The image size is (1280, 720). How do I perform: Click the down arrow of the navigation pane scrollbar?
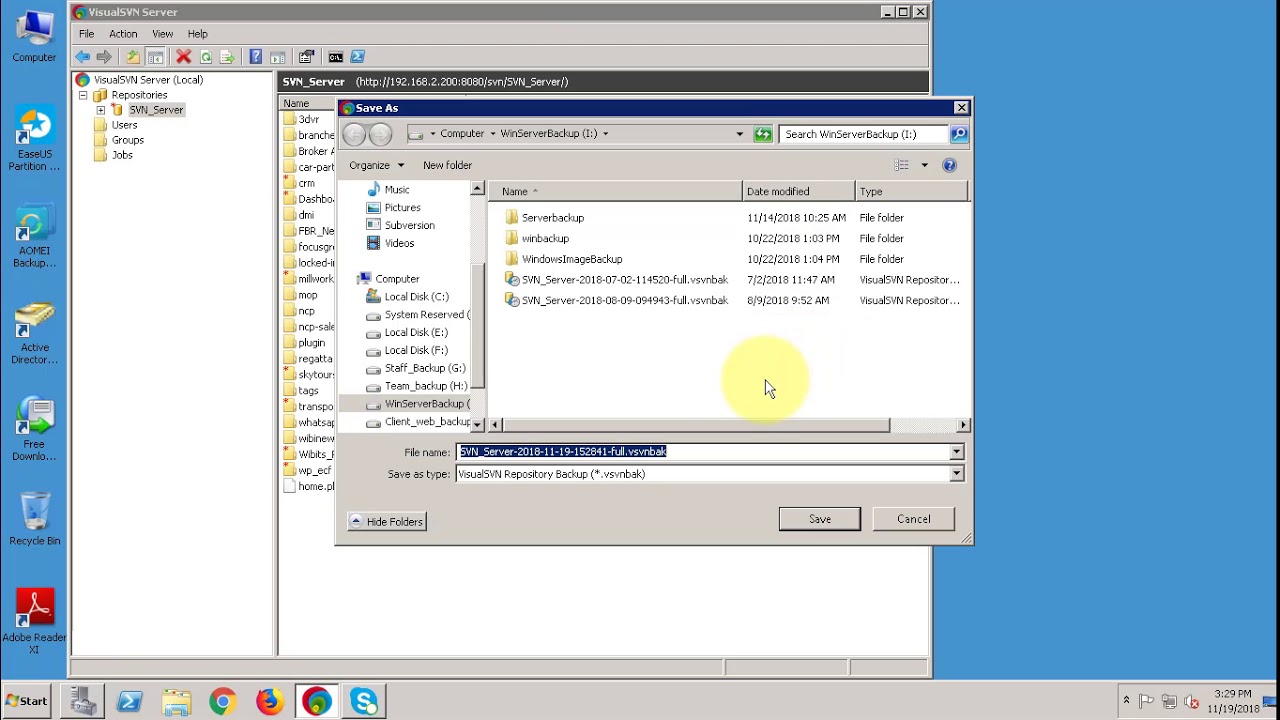click(x=477, y=424)
